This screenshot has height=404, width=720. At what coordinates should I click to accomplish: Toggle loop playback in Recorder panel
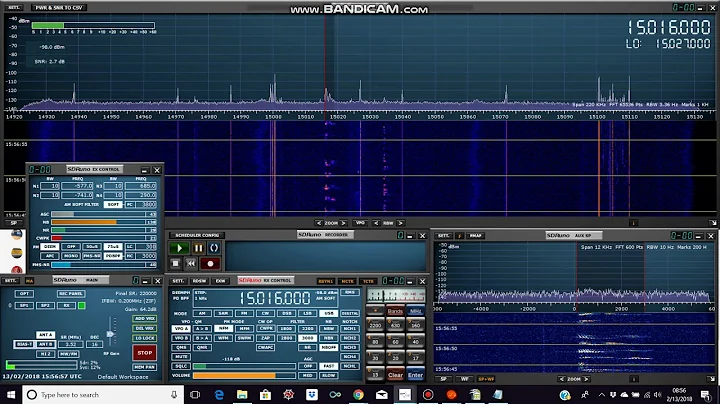click(x=214, y=248)
